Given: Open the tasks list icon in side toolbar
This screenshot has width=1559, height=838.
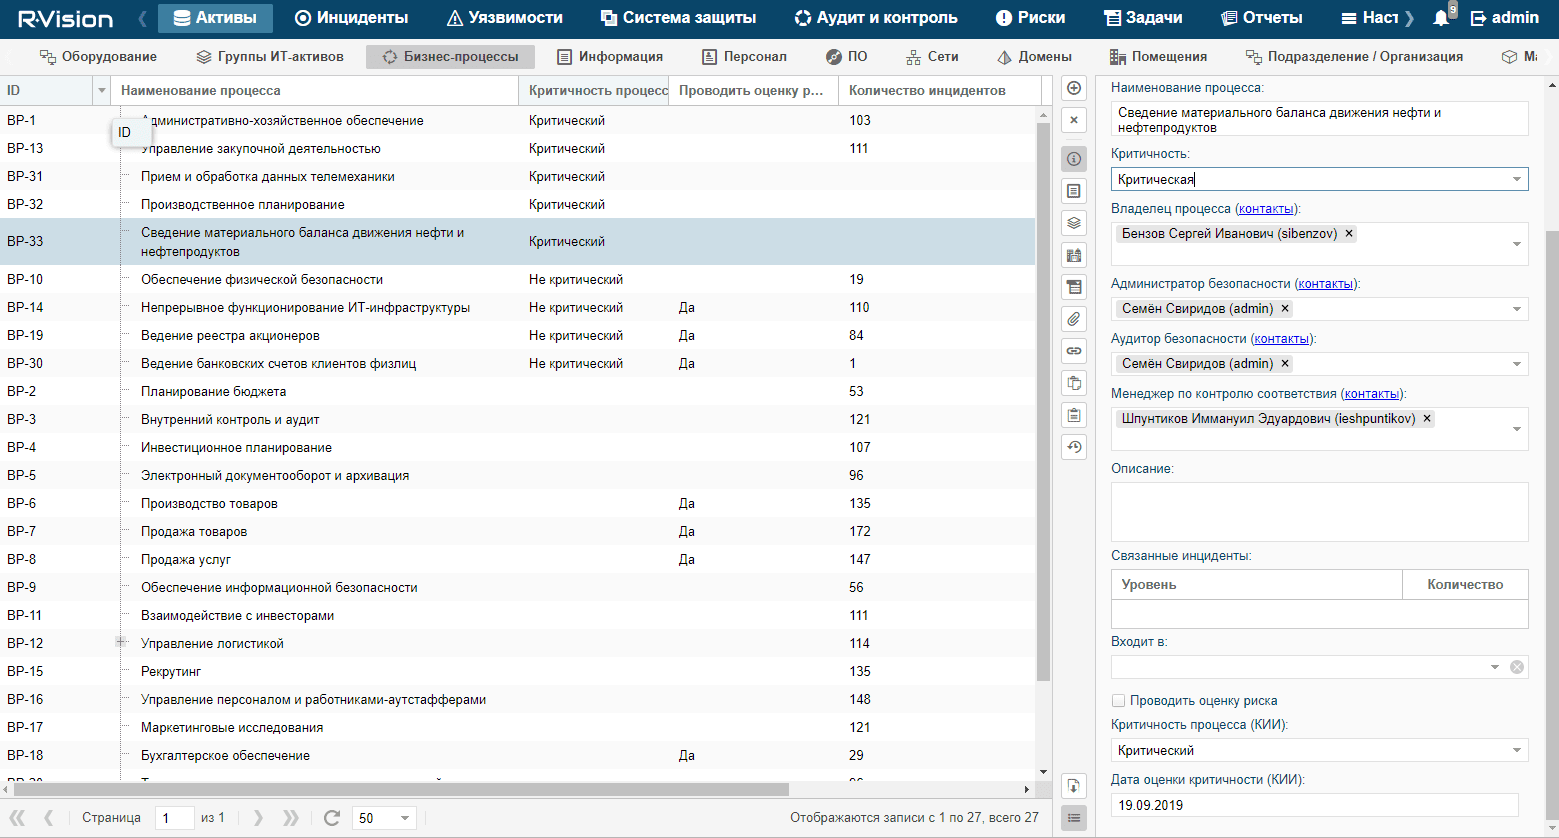Looking at the screenshot, I should click(1074, 287).
